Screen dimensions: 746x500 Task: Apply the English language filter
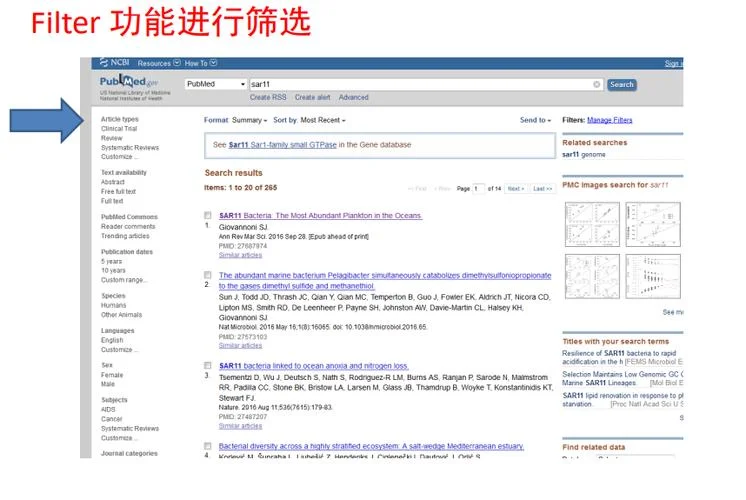point(112,340)
